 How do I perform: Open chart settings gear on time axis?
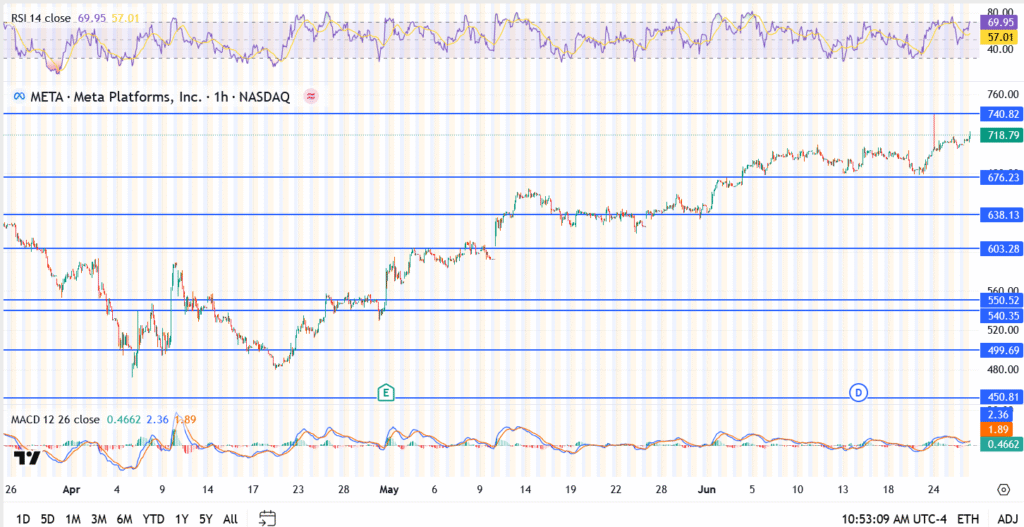point(1003,489)
